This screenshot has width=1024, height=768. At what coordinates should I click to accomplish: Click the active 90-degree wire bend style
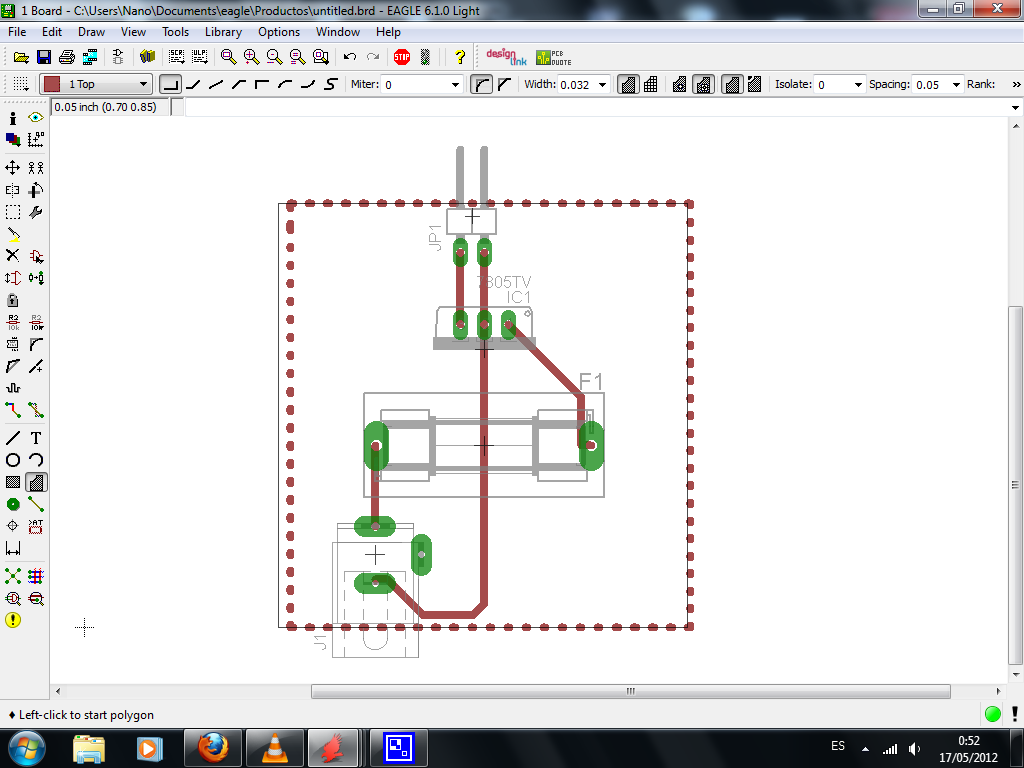tap(170, 84)
